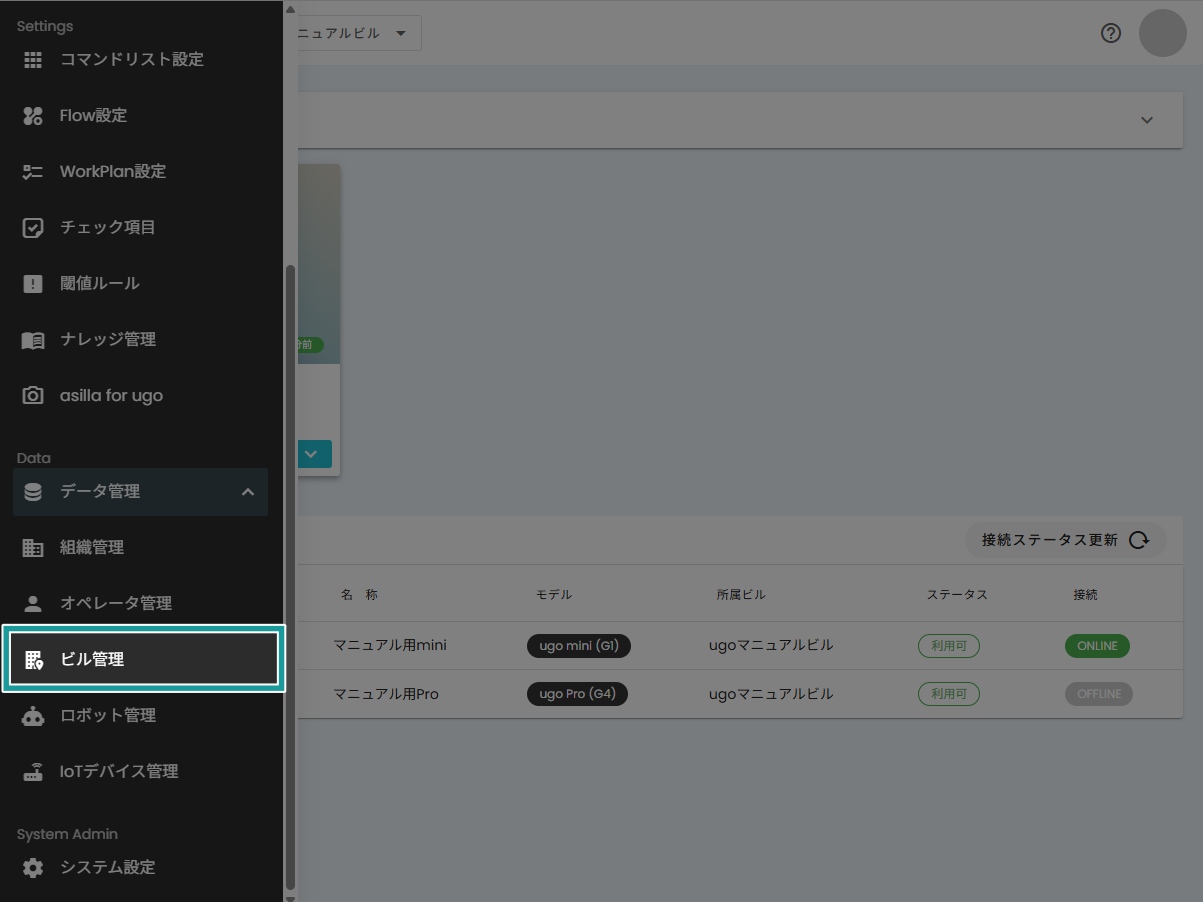The width and height of the screenshot is (1203, 902).
Task: Click the チェック項目 checkbox icon
Action: point(33,228)
